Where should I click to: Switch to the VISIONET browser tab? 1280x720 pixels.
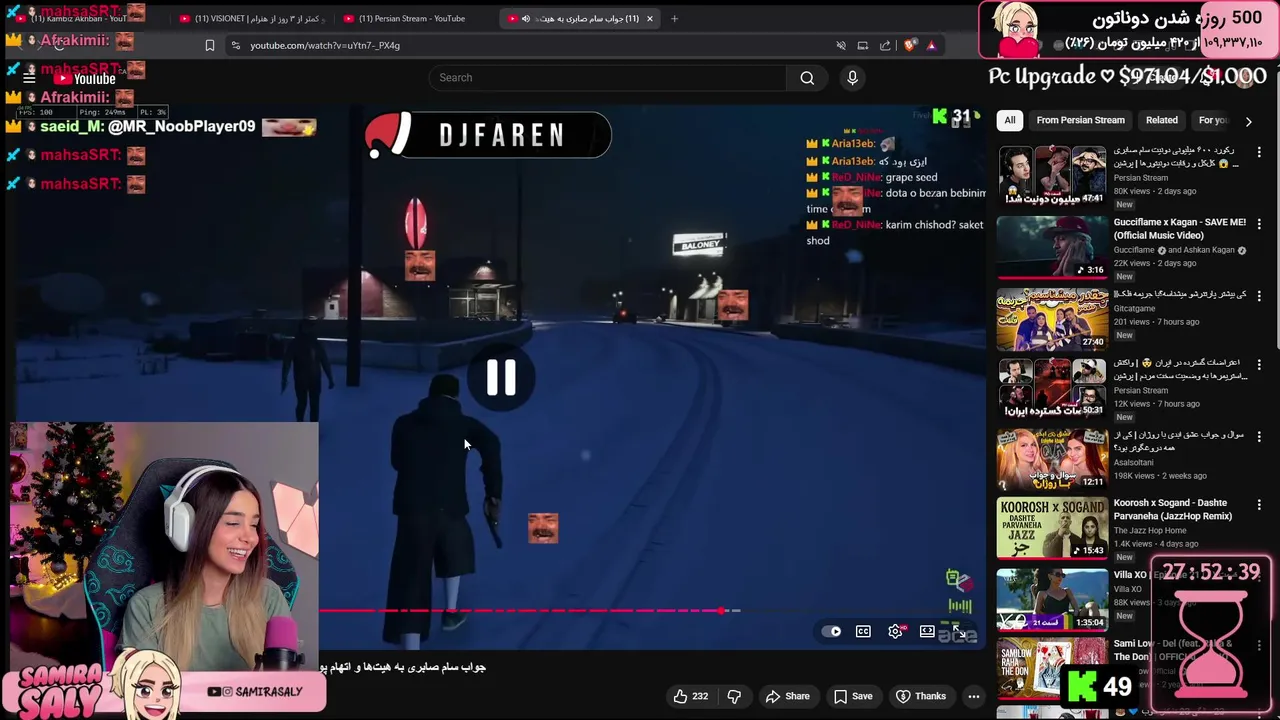click(x=255, y=18)
